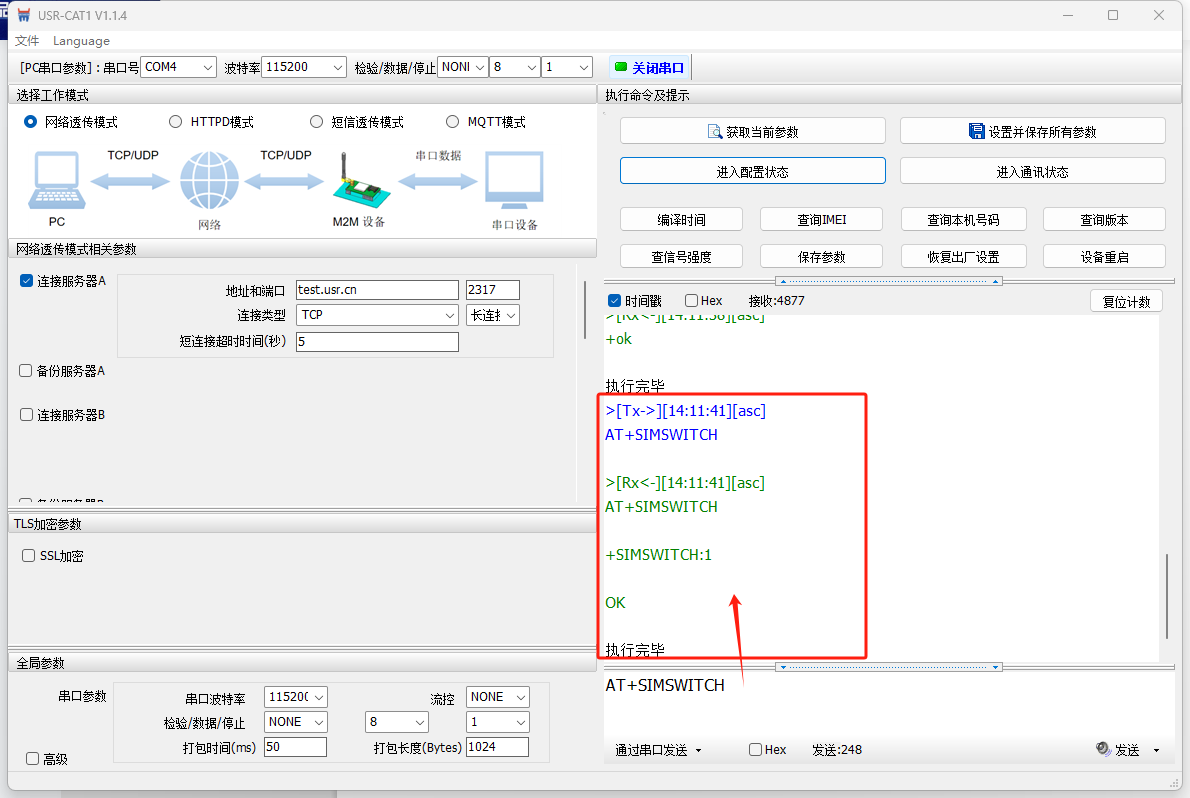Click the receive log vertical scrollbar
The image size is (1190, 798).
[1165, 596]
